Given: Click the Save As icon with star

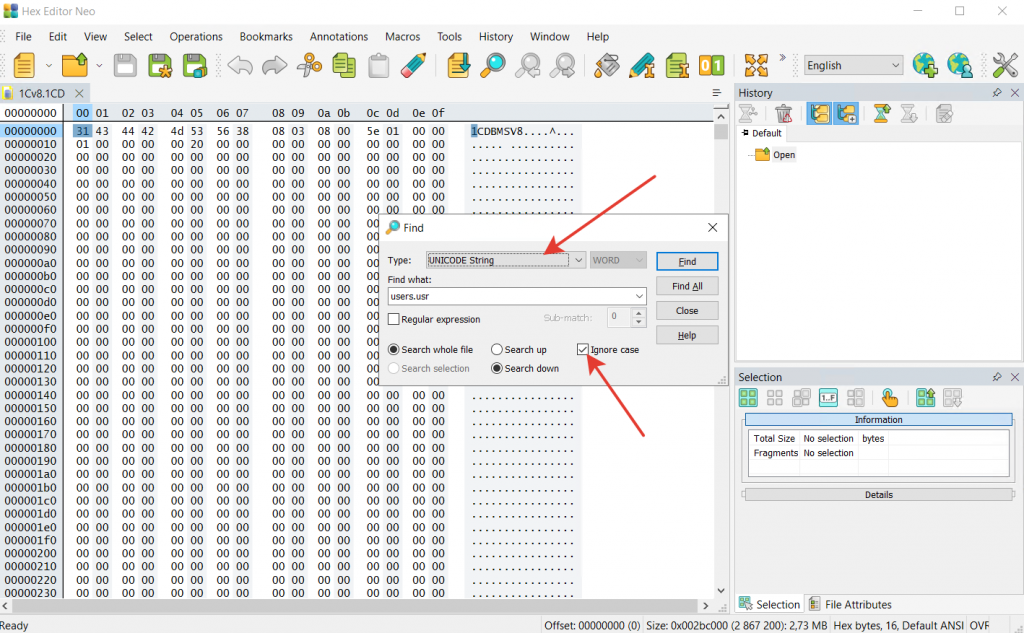Looking at the screenshot, I should pos(159,65).
